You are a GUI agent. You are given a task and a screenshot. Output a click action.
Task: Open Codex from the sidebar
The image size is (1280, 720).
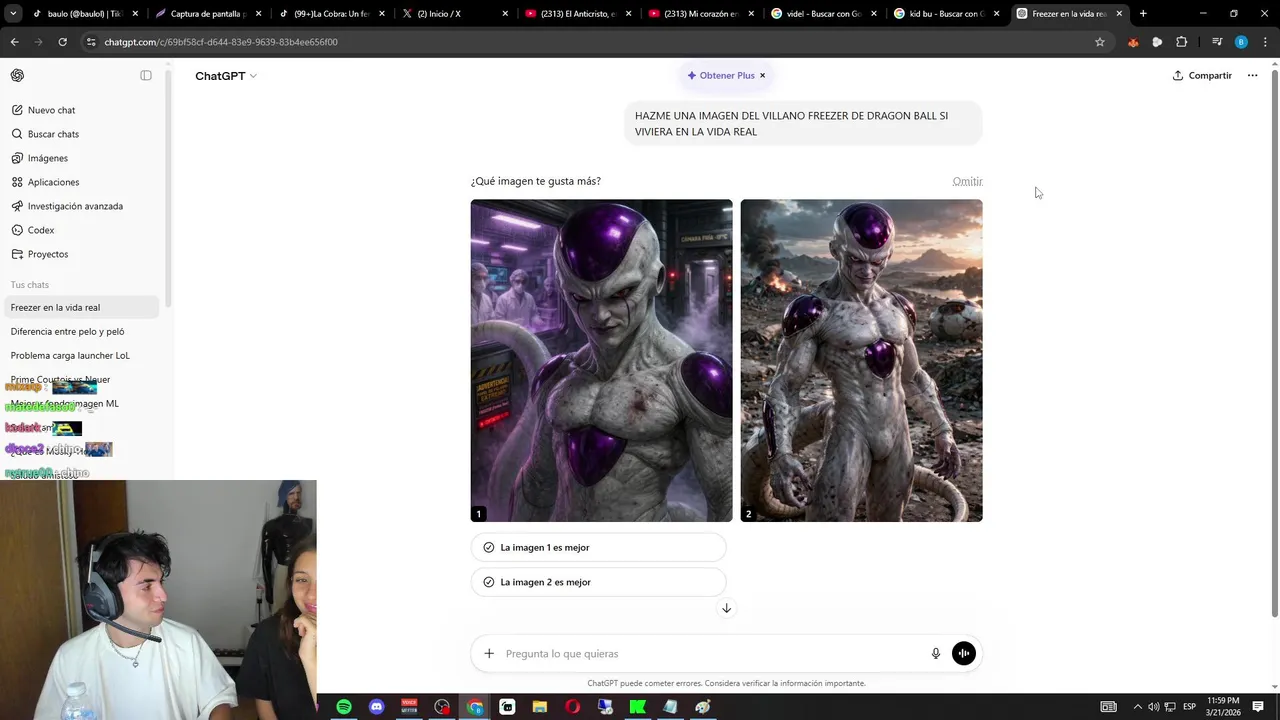point(82,230)
